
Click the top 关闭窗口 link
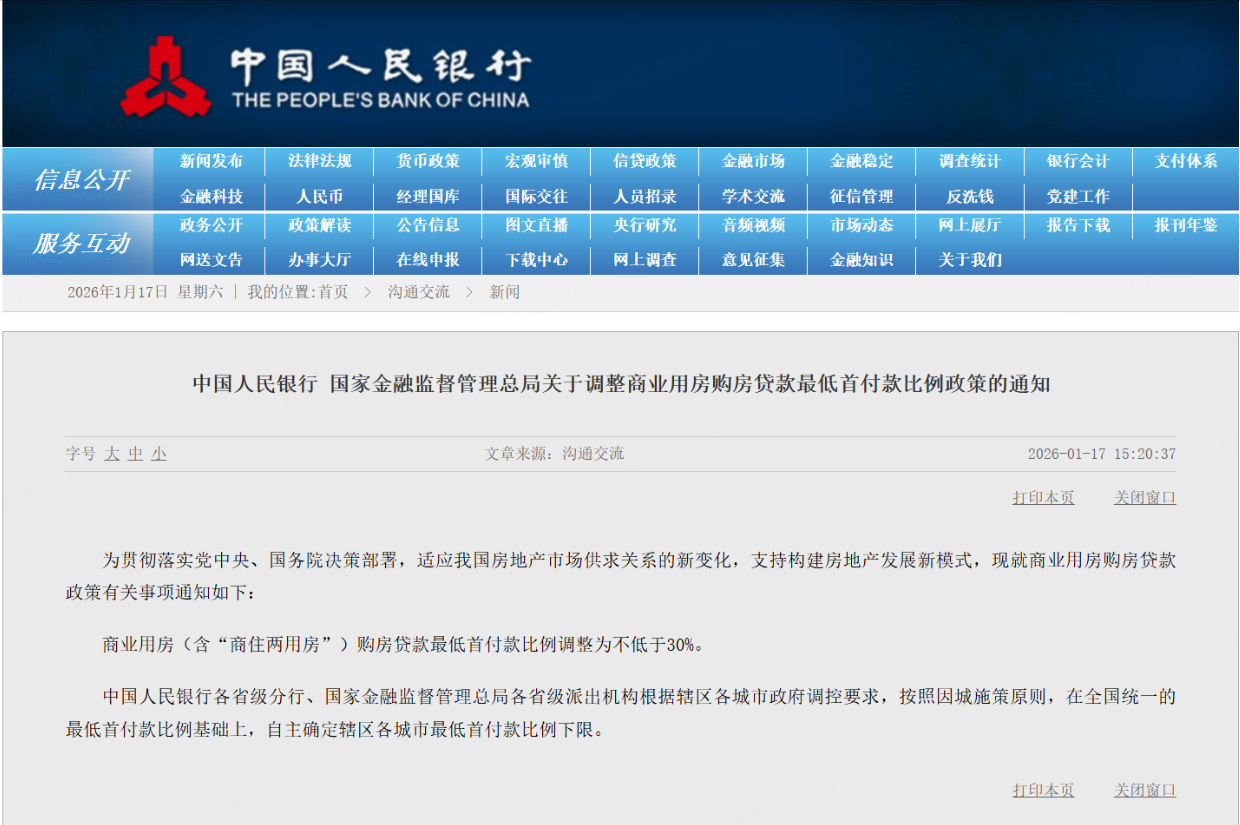(1145, 498)
